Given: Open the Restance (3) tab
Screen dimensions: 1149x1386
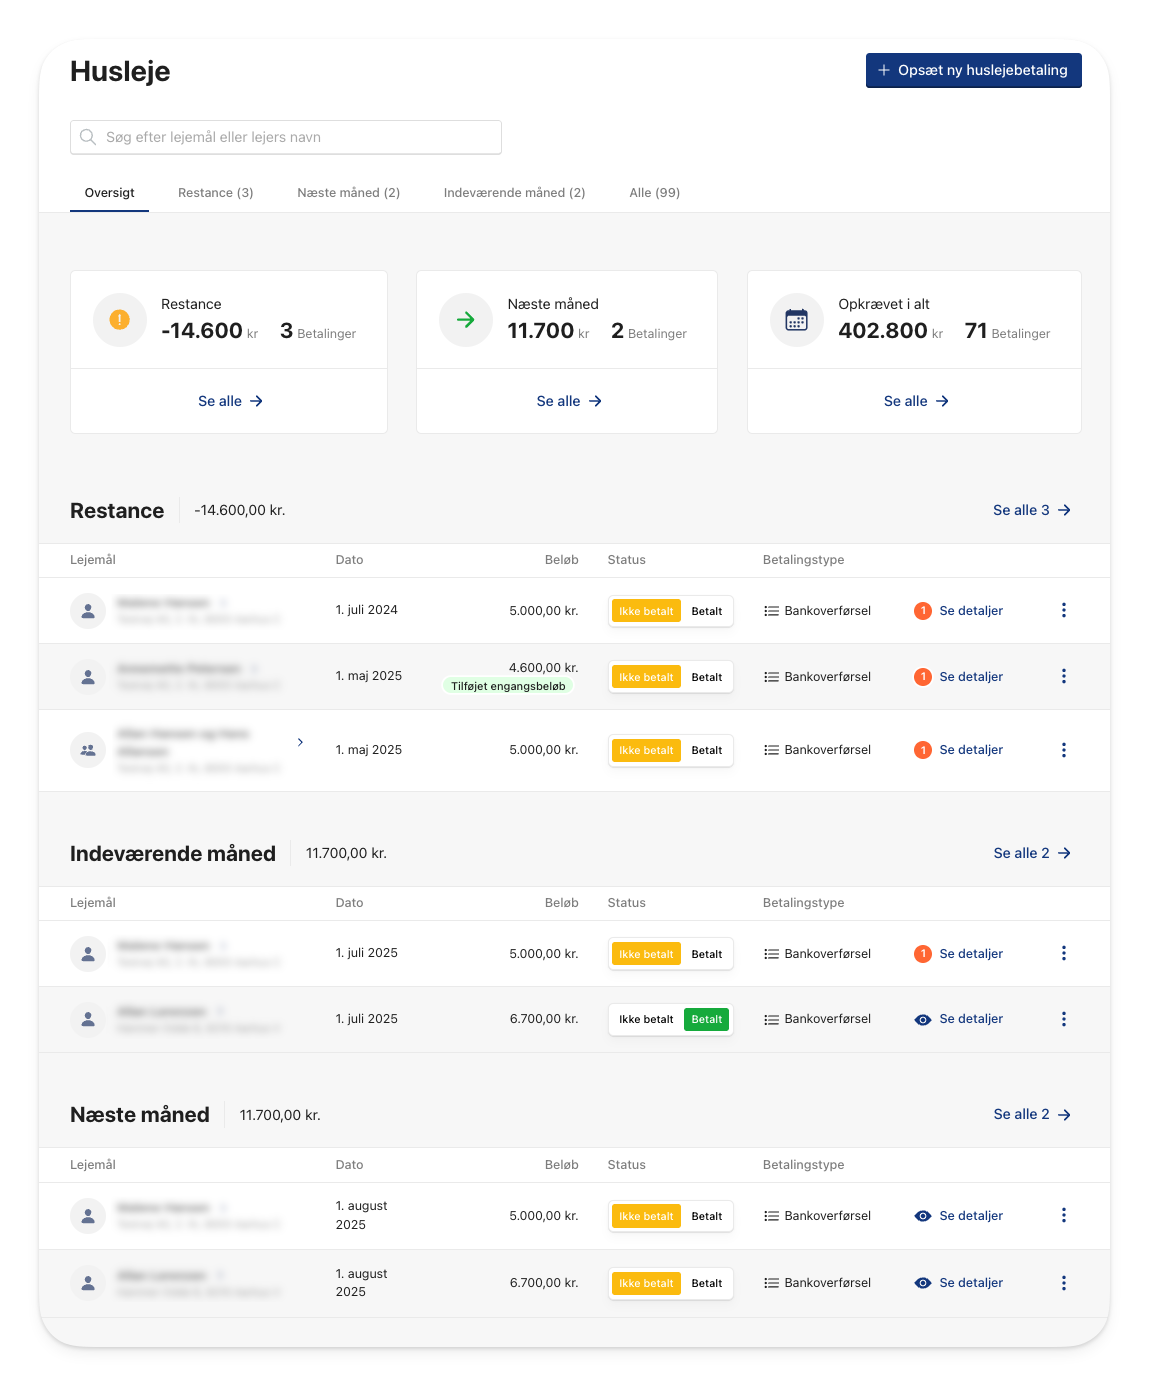Looking at the screenshot, I should tap(216, 193).
